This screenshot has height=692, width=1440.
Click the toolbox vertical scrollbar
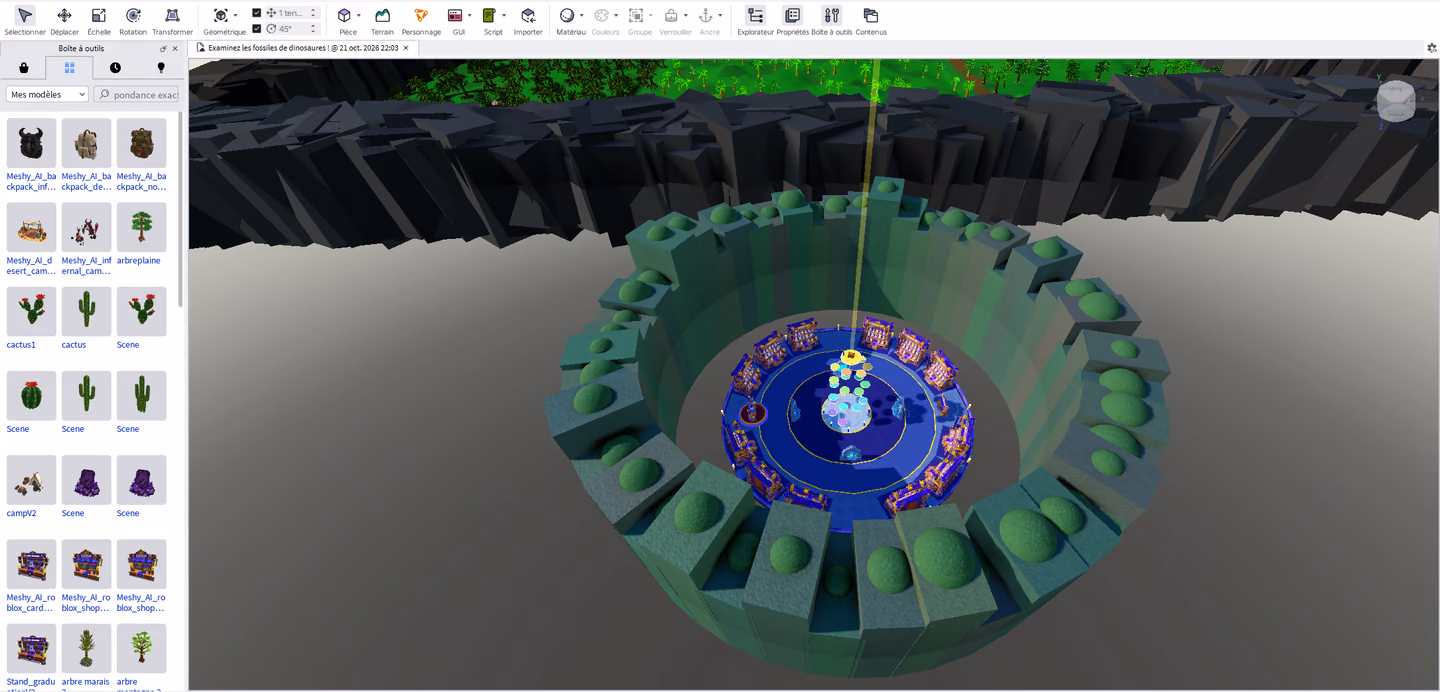[x=181, y=210]
